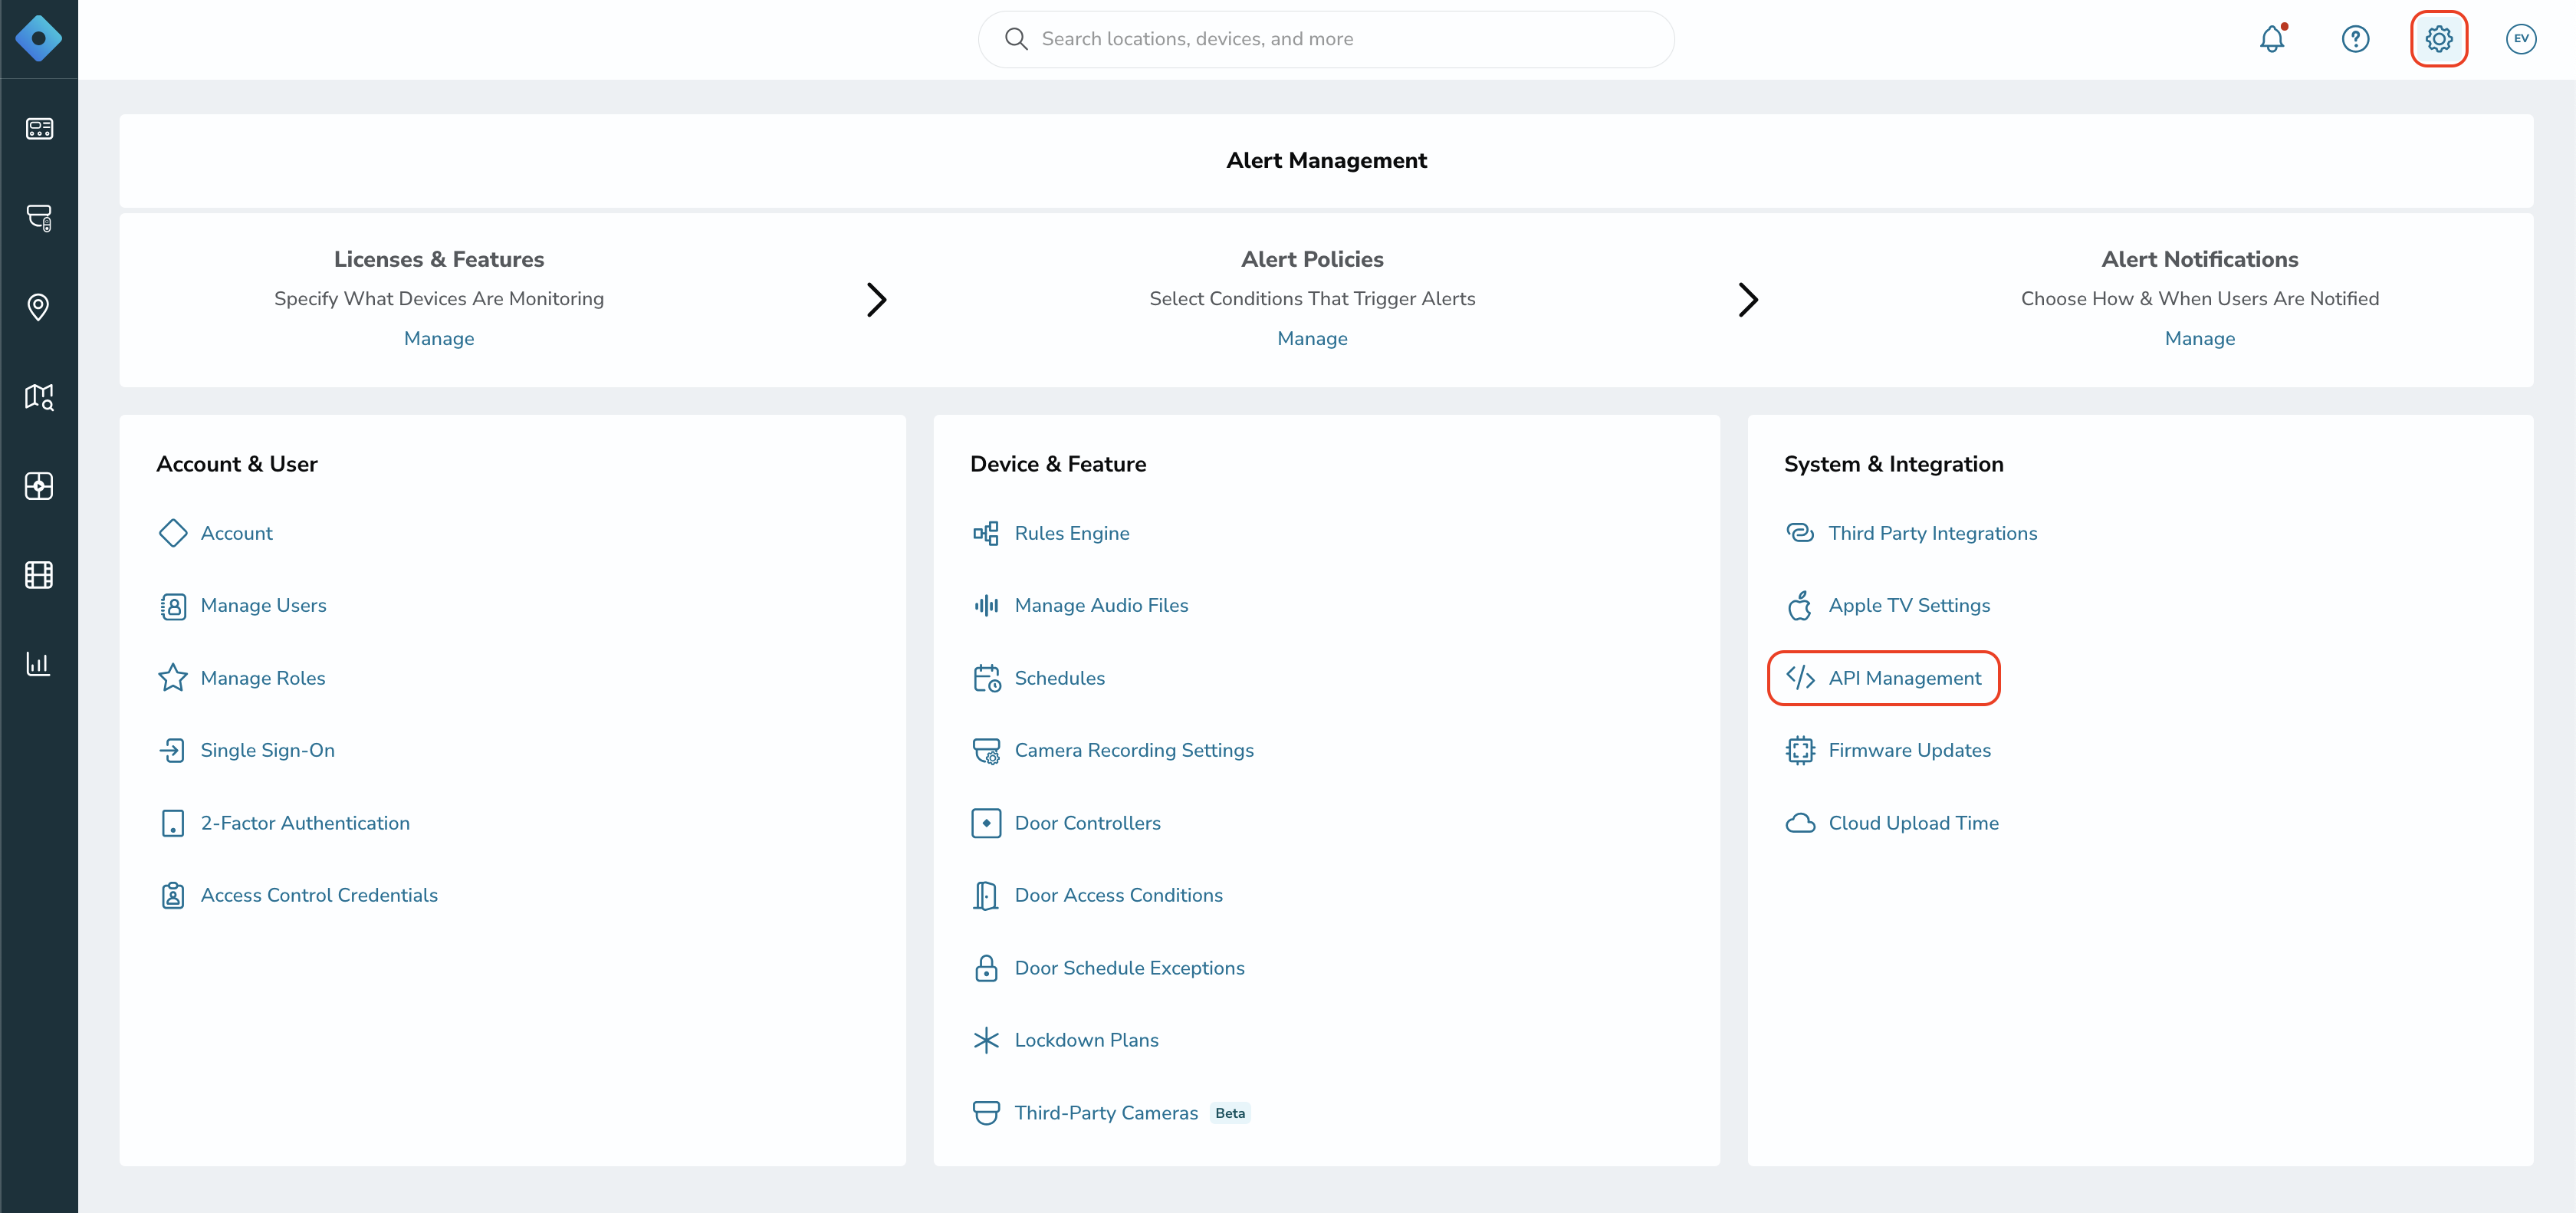The width and height of the screenshot is (2576, 1213).
Task: Open the Camera Recording Settings link
Action: [1134, 750]
